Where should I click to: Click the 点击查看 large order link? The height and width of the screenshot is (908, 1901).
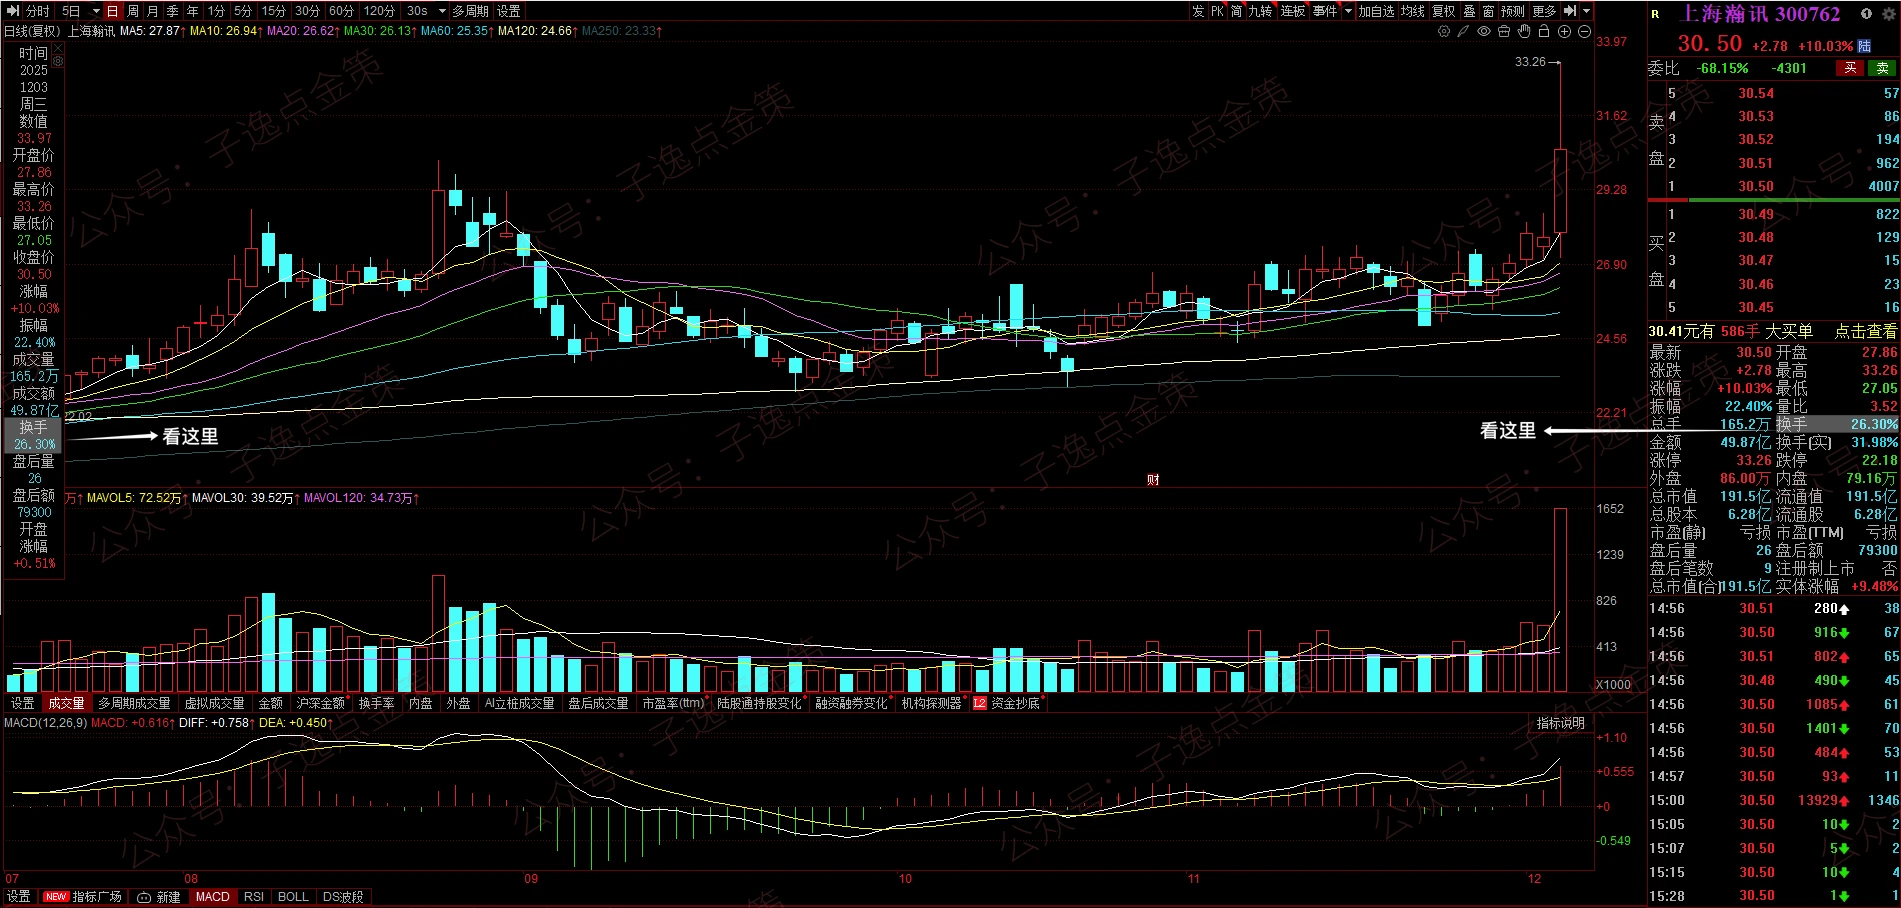point(1865,331)
